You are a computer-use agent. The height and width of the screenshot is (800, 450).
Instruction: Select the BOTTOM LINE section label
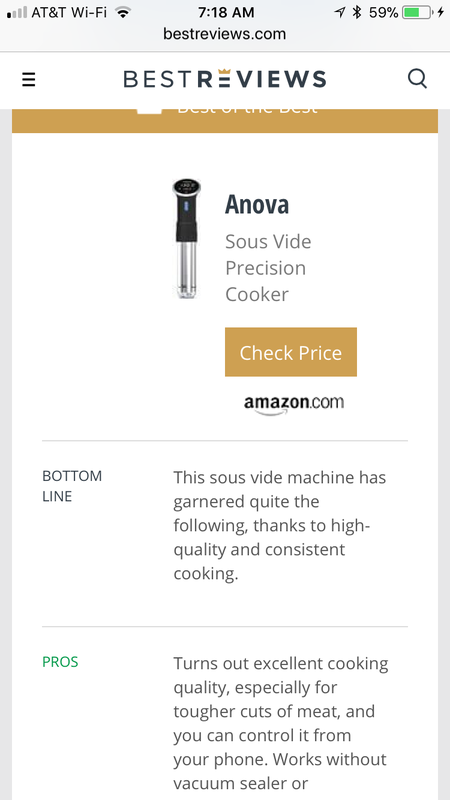click(x=72, y=486)
